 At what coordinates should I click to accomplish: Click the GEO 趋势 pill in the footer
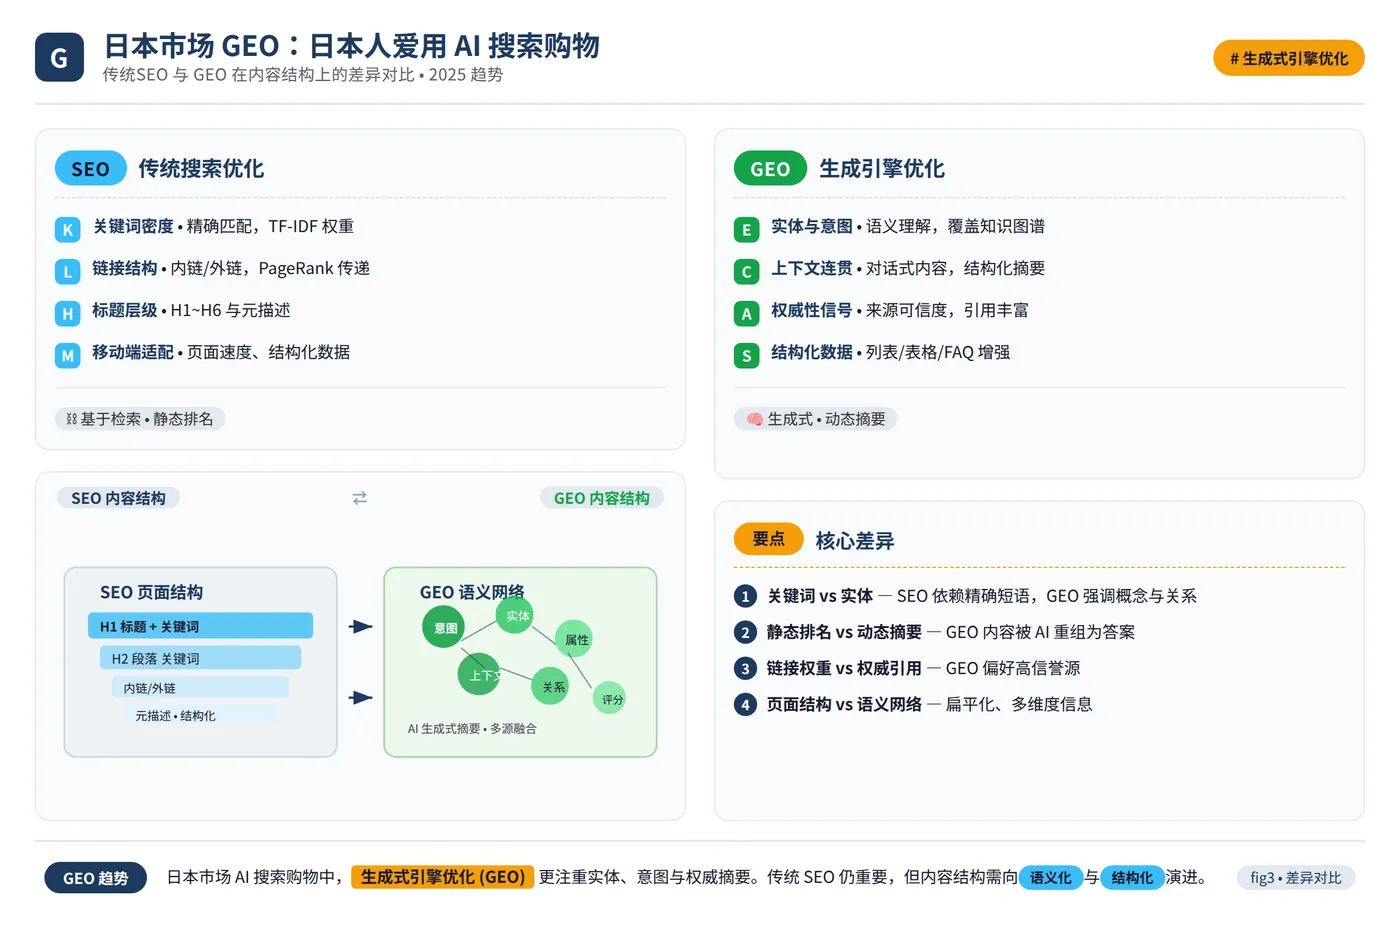[x=96, y=878]
